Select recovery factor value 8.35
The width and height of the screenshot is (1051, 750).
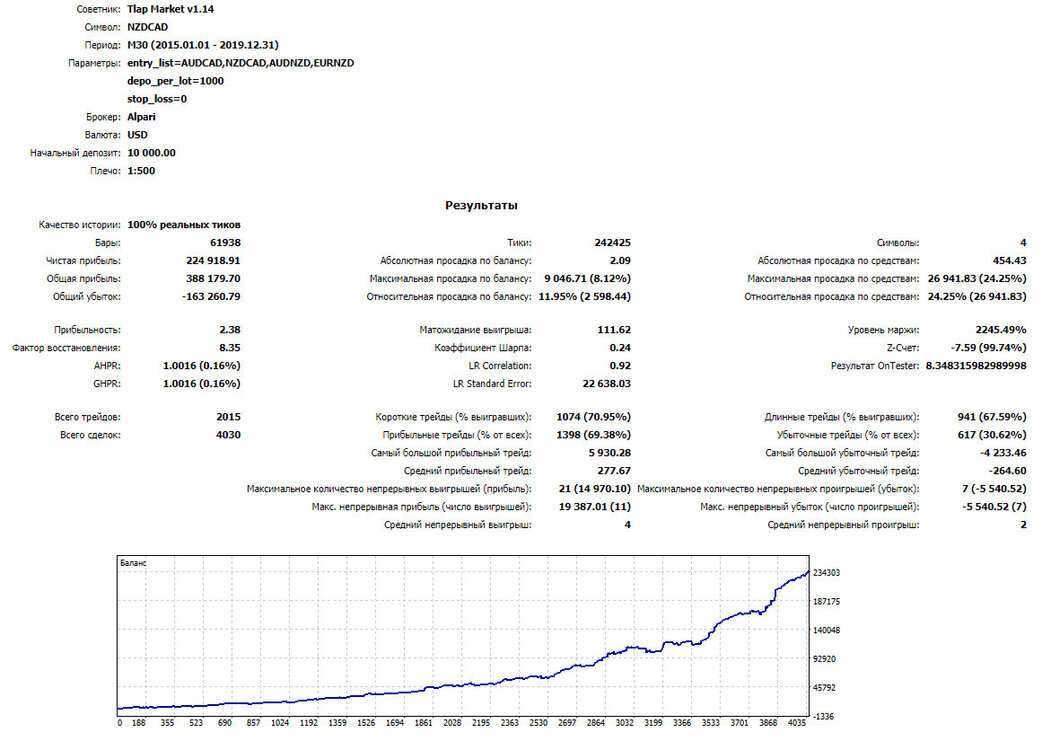230,348
